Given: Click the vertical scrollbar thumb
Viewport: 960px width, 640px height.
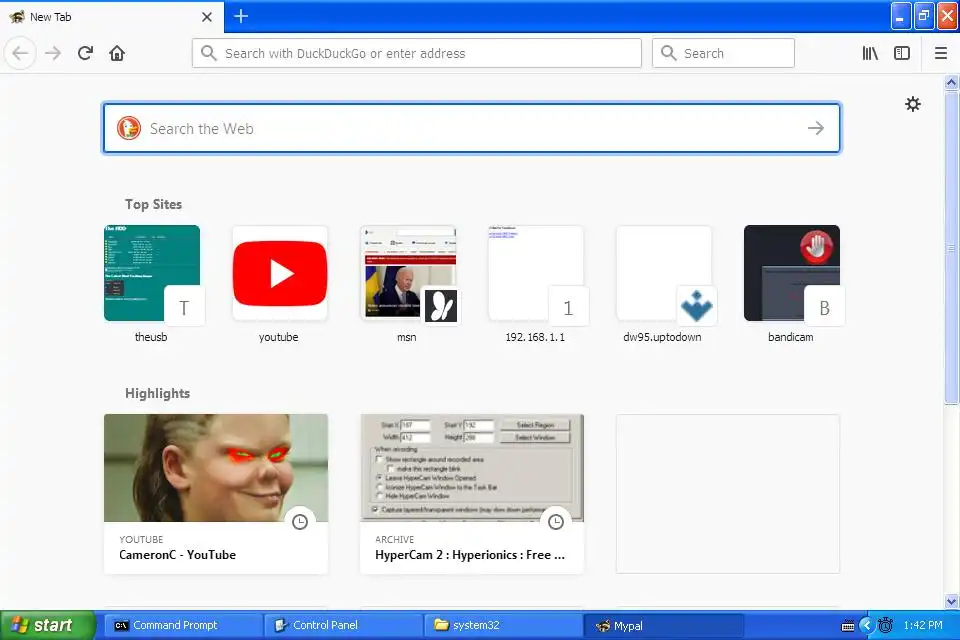Looking at the screenshot, I should [951, 247].
